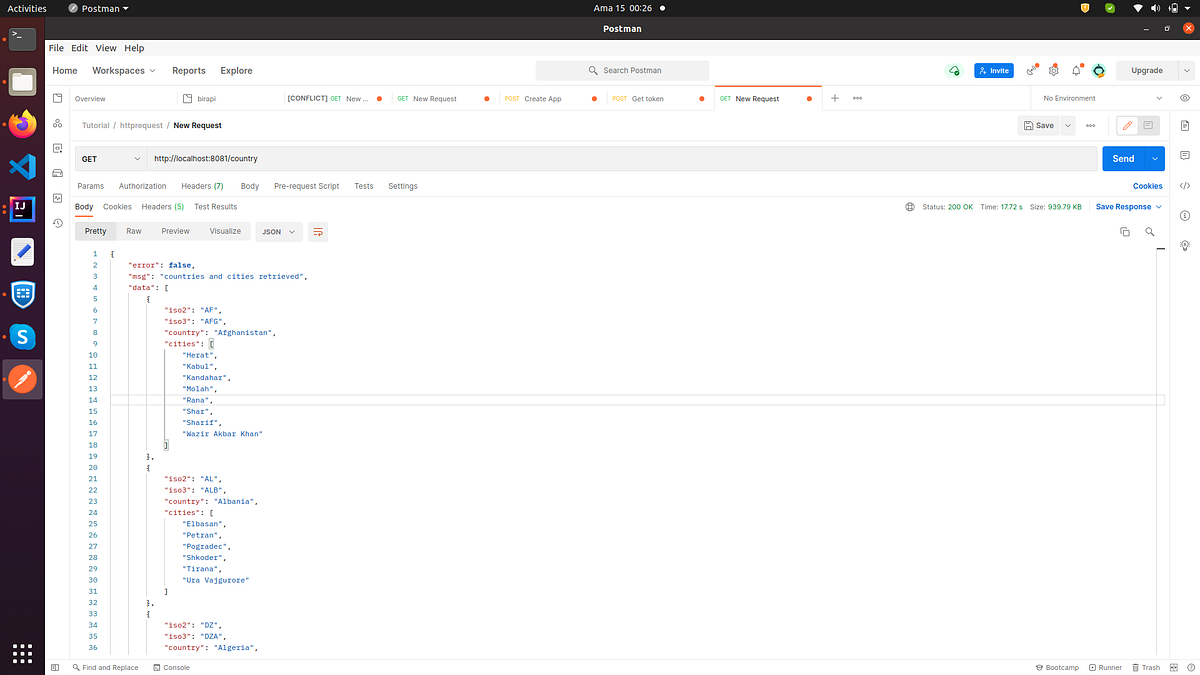
Task: Open the Runner from the bottom bar
Action: pyautogui.click(x=1105, y=667)
